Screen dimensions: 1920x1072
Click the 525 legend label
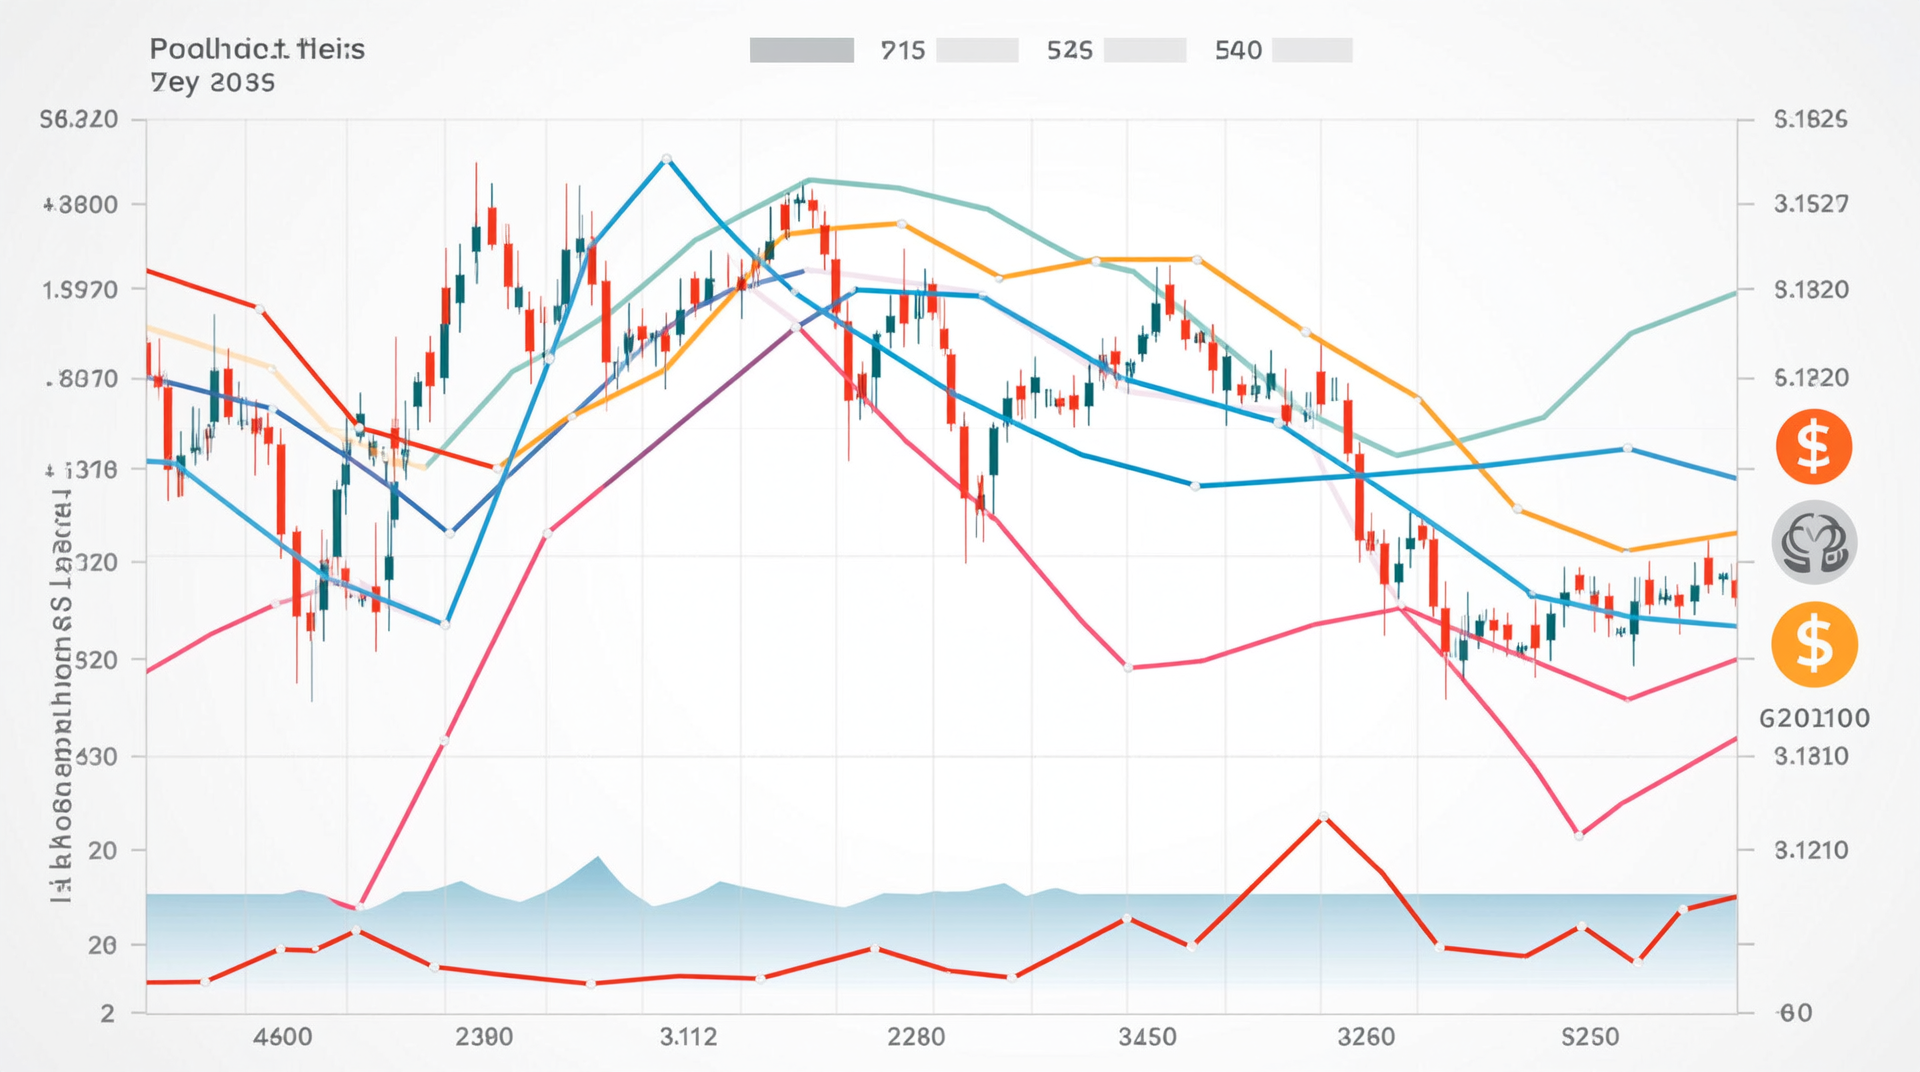1069,50
